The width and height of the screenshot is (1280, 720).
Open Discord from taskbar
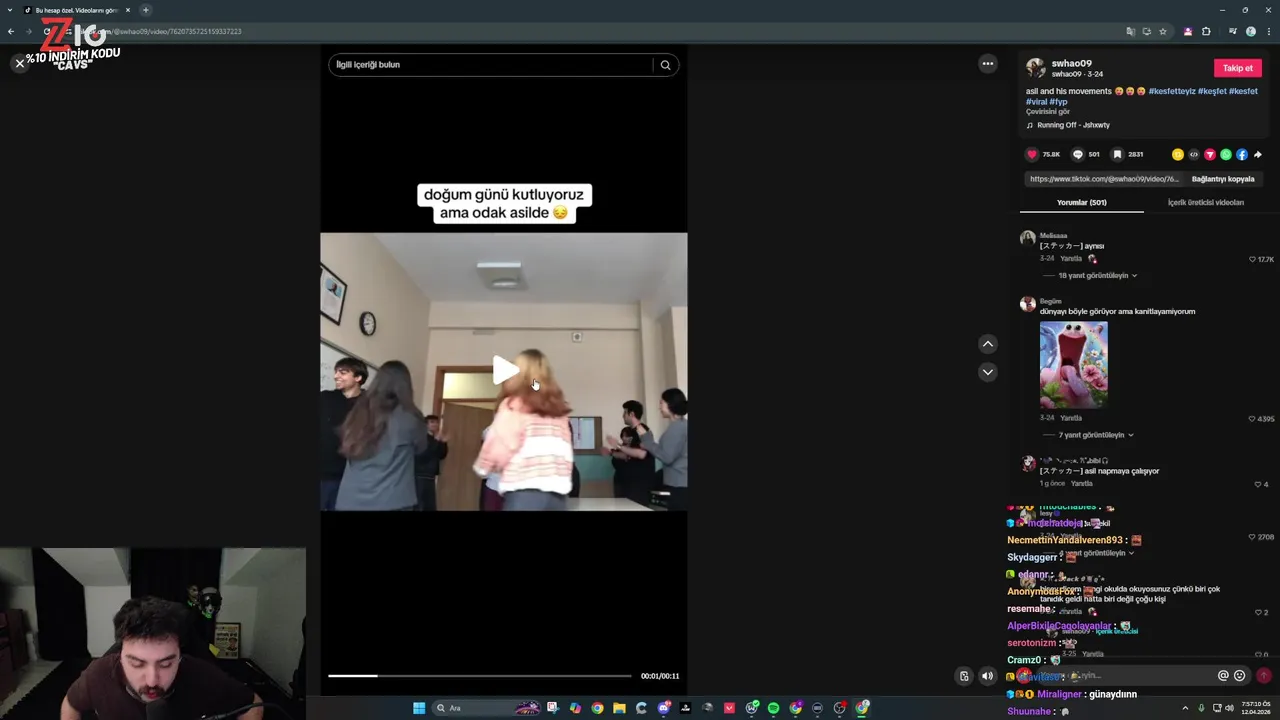tap(663, 708)
